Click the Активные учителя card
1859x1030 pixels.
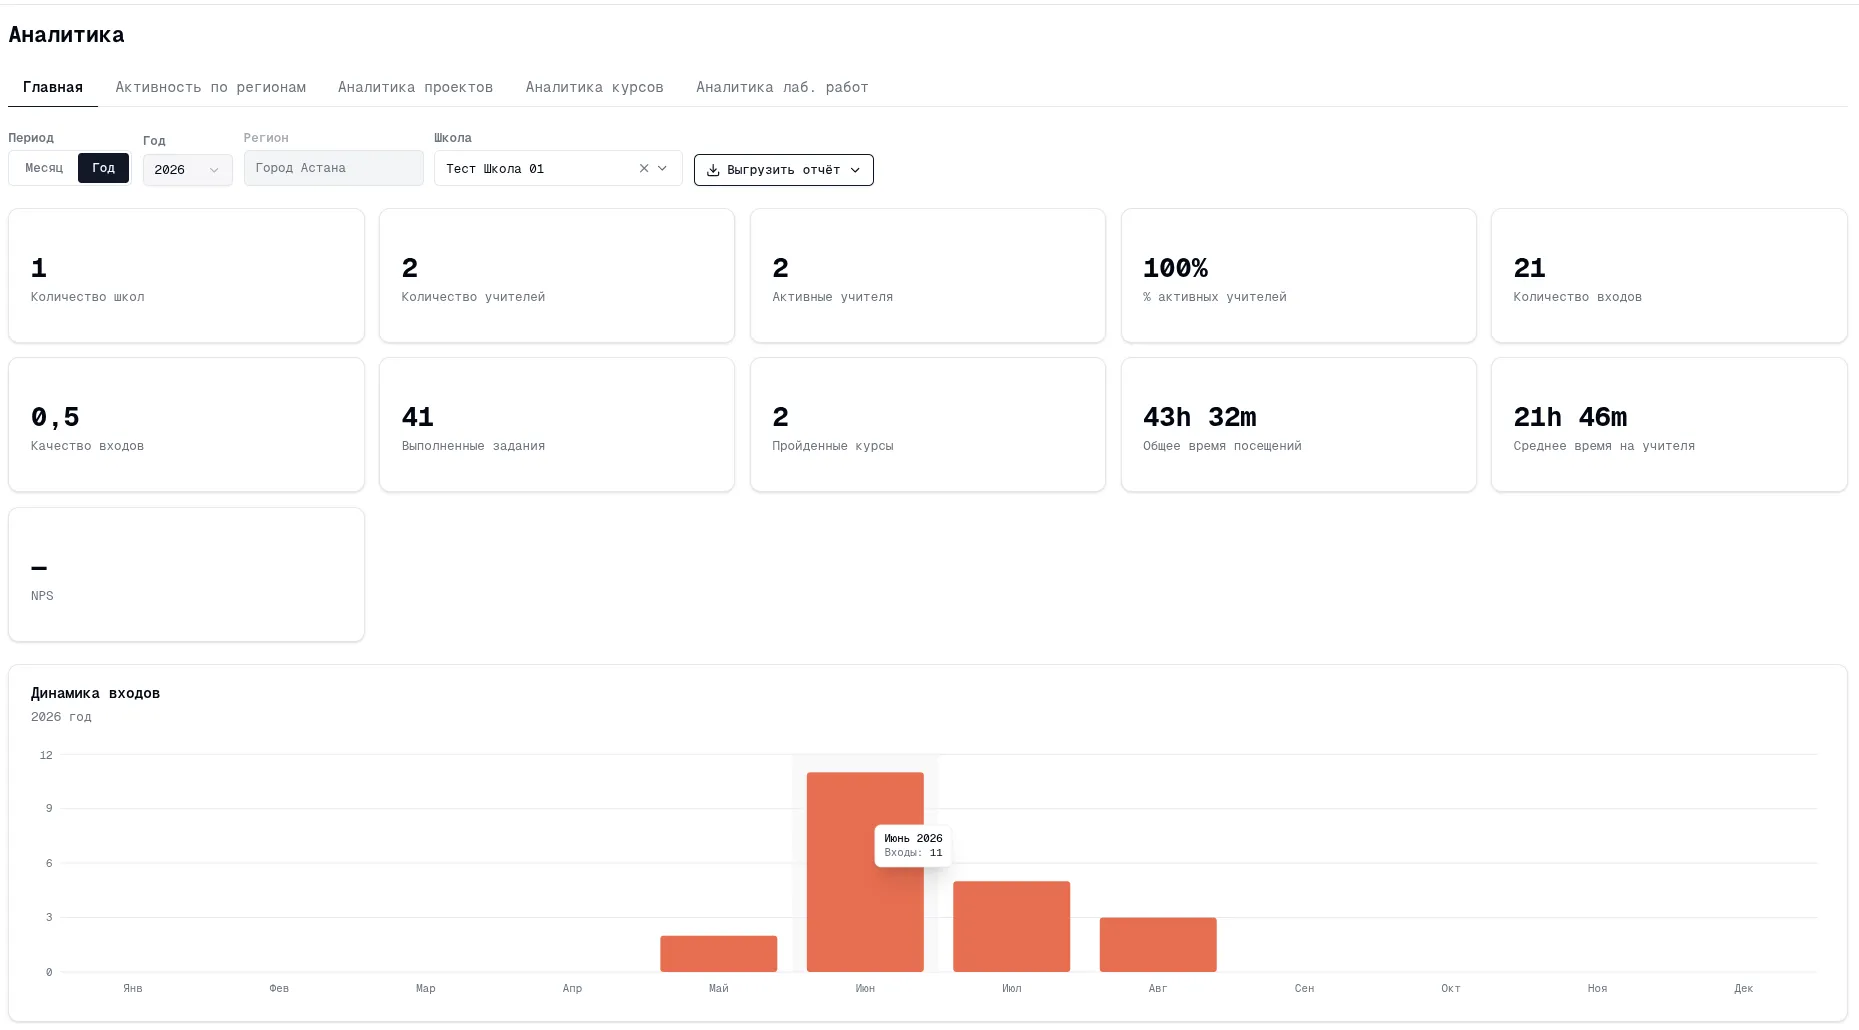[x=928, y=276]
